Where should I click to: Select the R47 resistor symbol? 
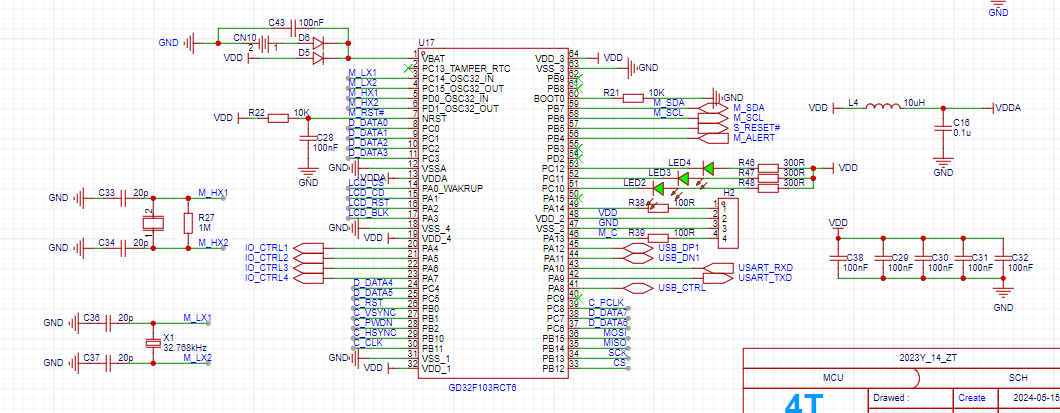(x=769, y=178)
